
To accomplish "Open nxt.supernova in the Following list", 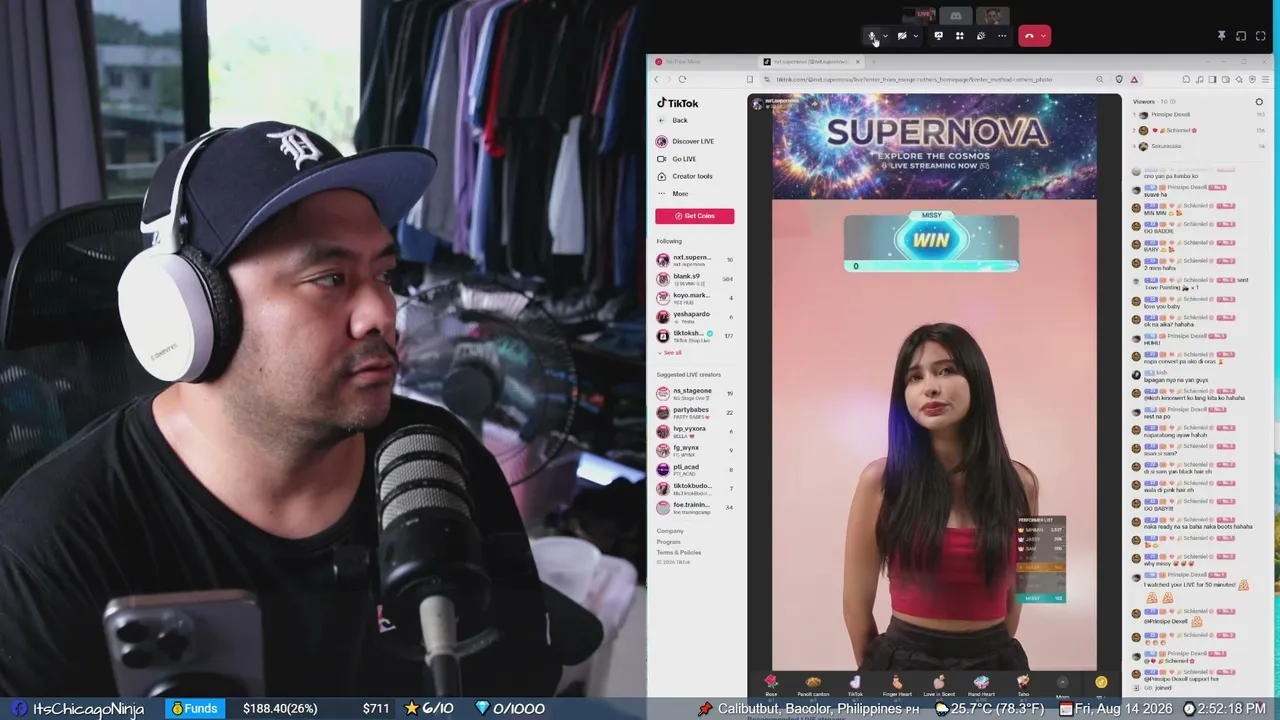I will [695, 260].
